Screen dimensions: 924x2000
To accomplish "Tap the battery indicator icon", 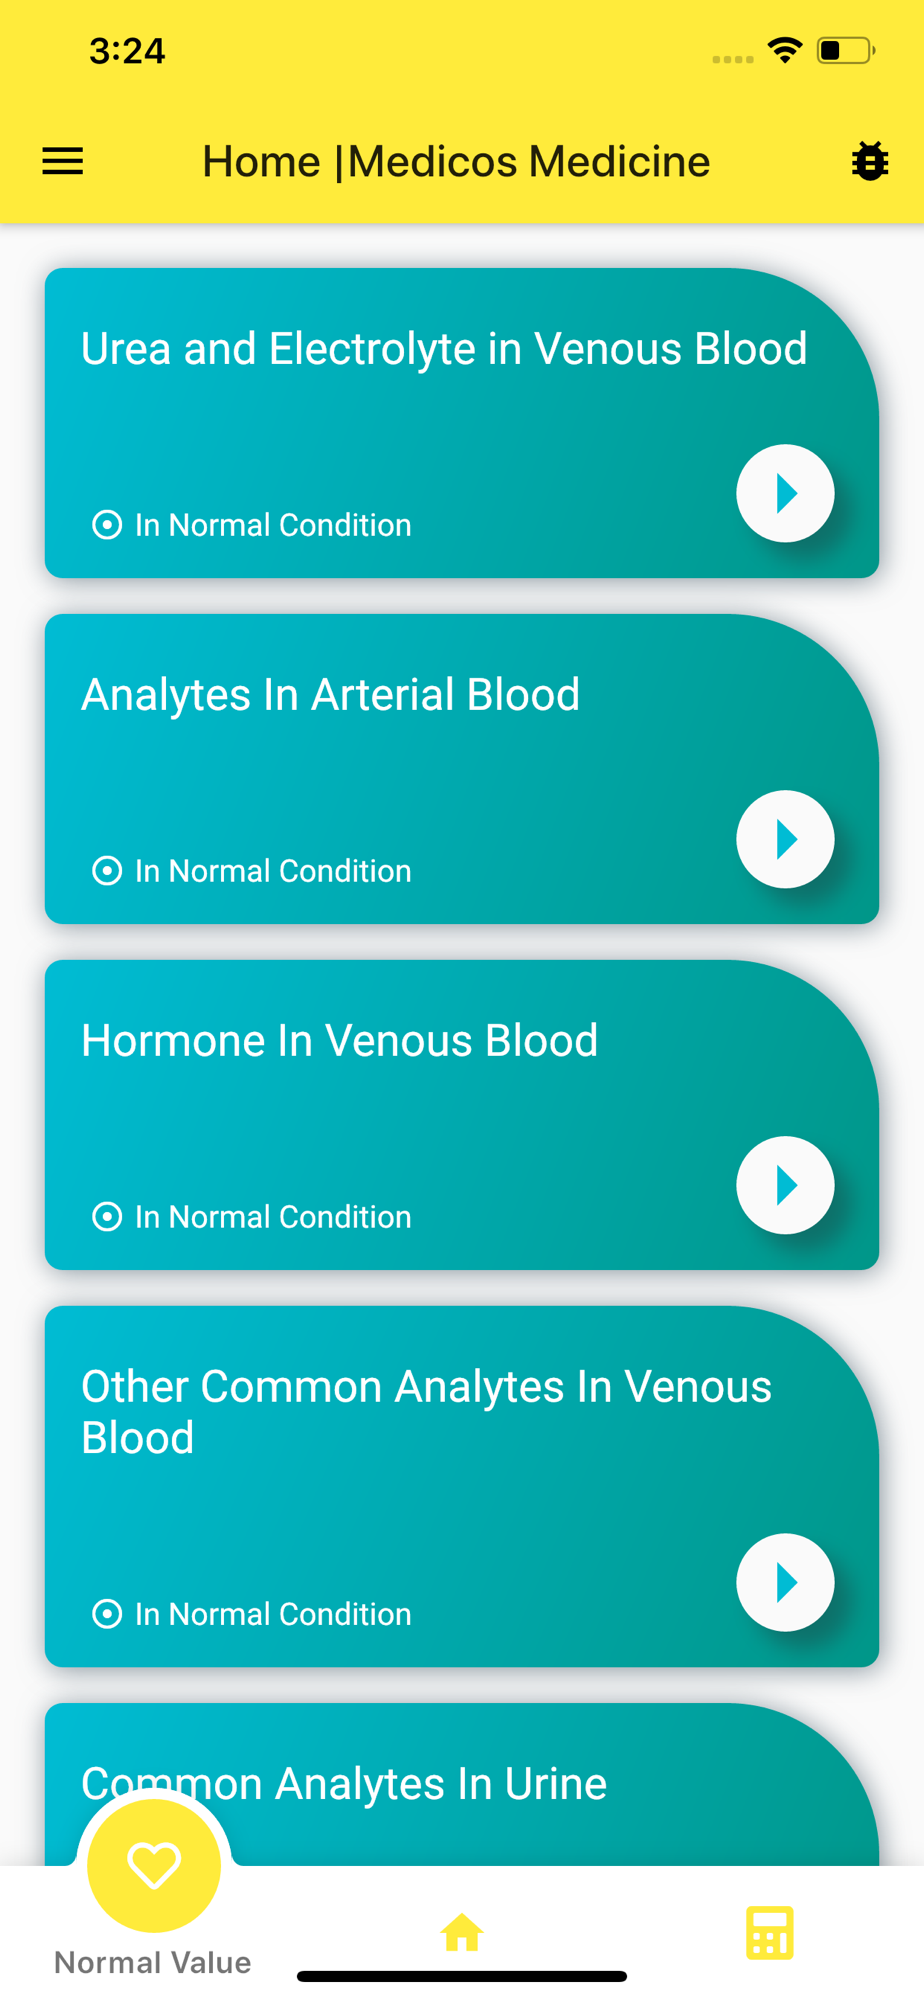I will click(x=846, y=50).
